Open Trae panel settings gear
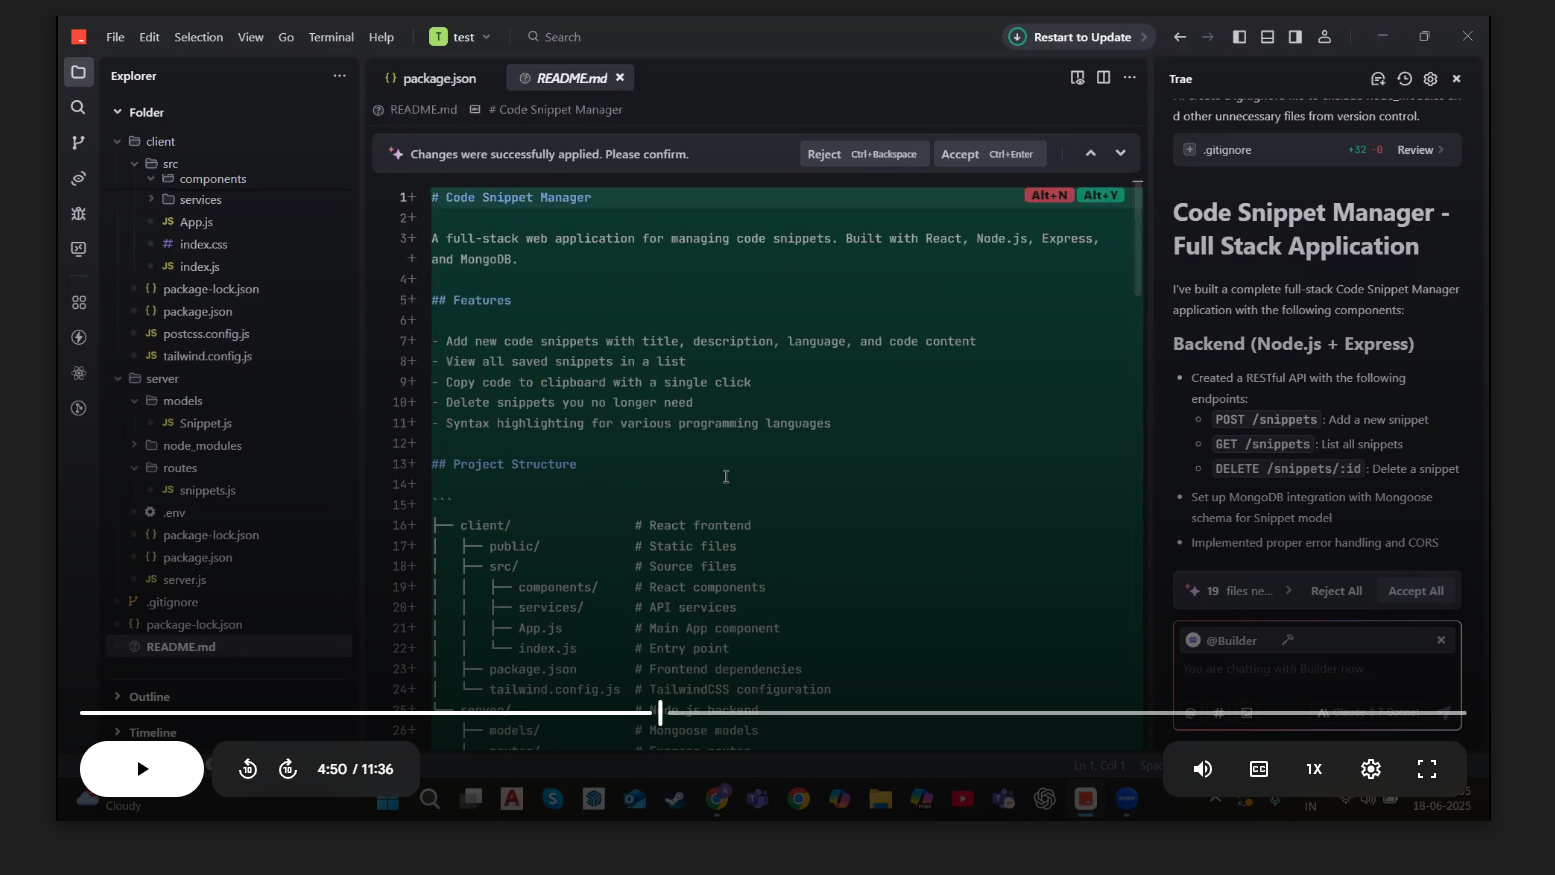 coord(1430,79)
